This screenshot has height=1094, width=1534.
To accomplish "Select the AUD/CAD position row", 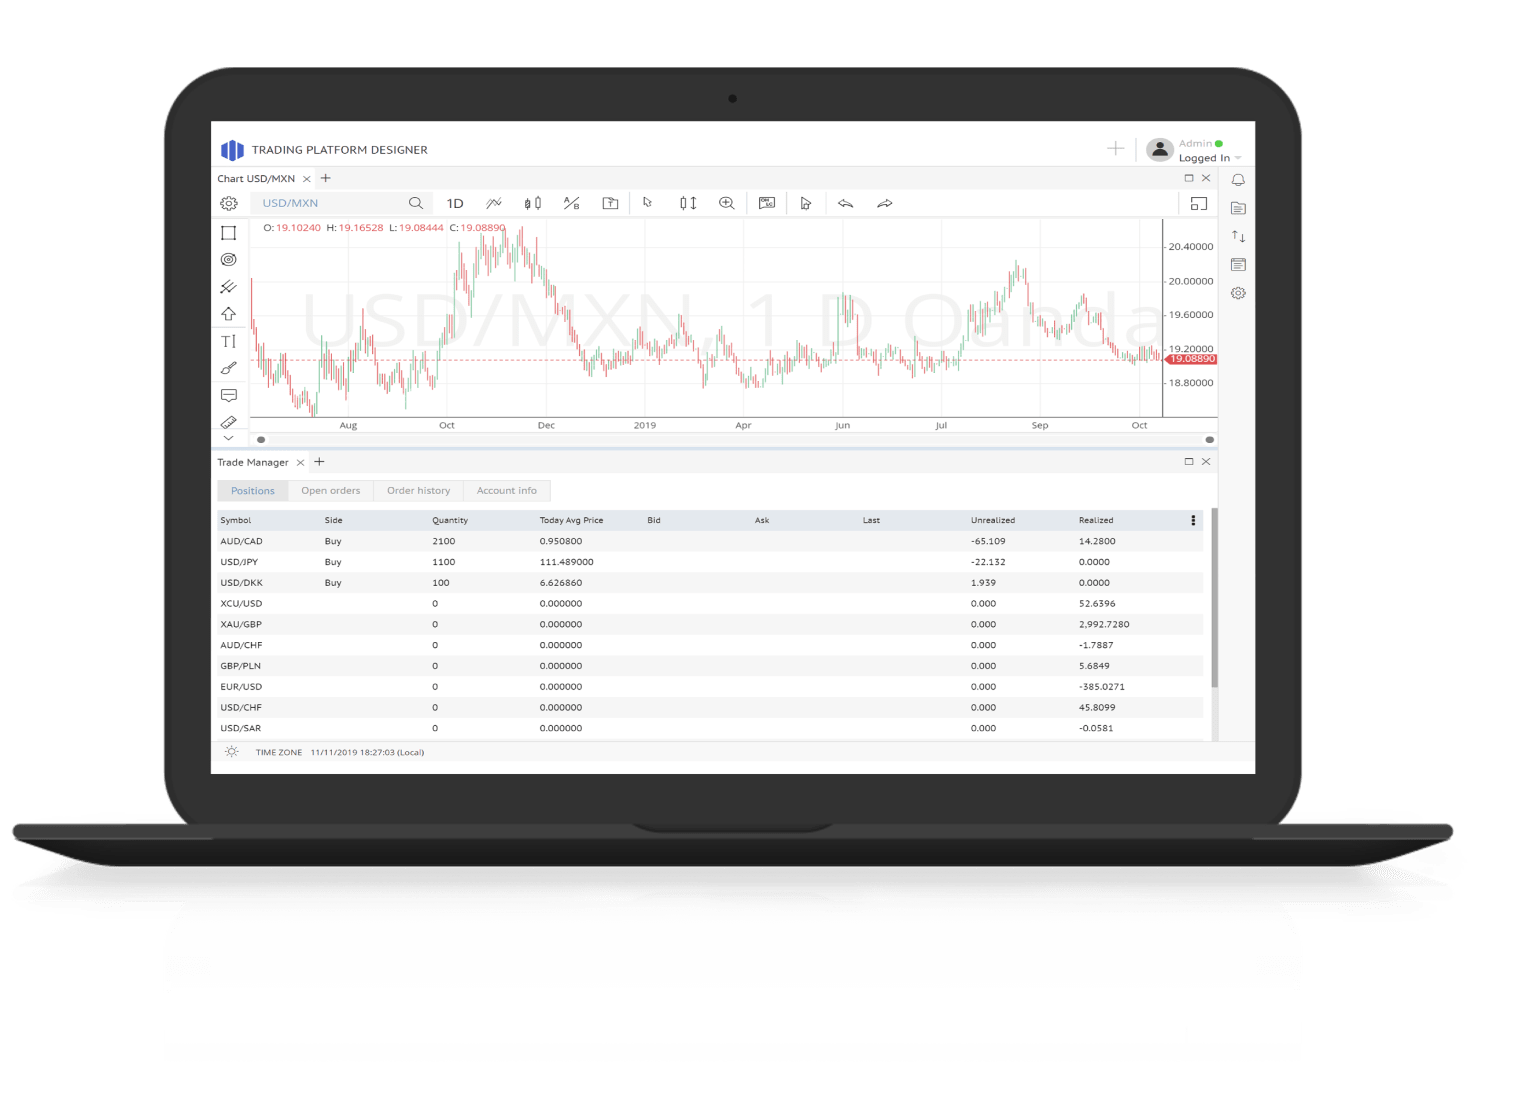I will coord(710,541).
